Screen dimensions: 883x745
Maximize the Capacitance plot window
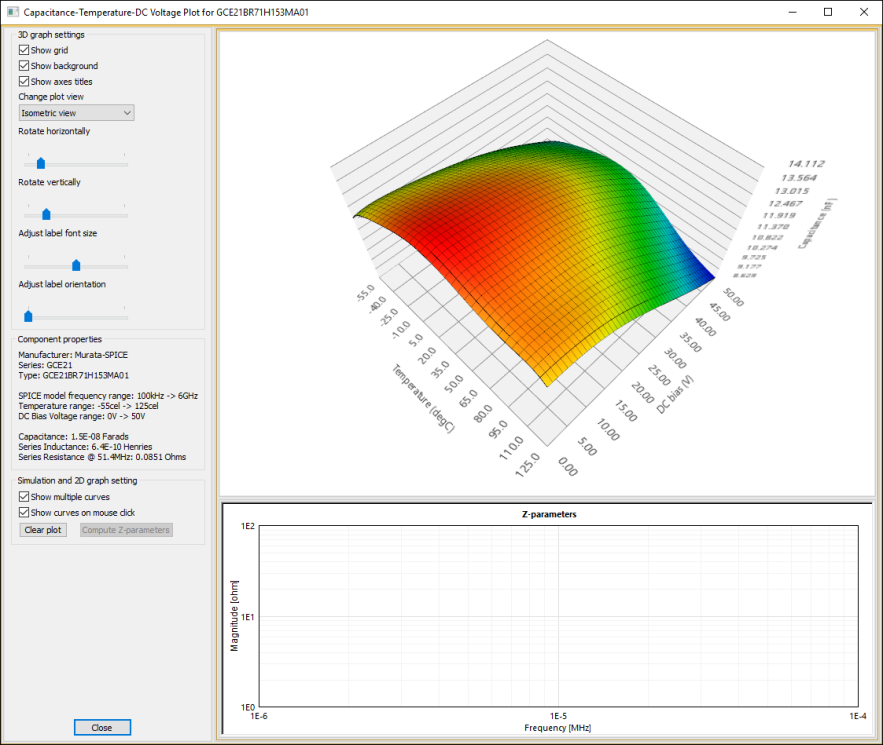pyautogui.click(x=828, y=12)
